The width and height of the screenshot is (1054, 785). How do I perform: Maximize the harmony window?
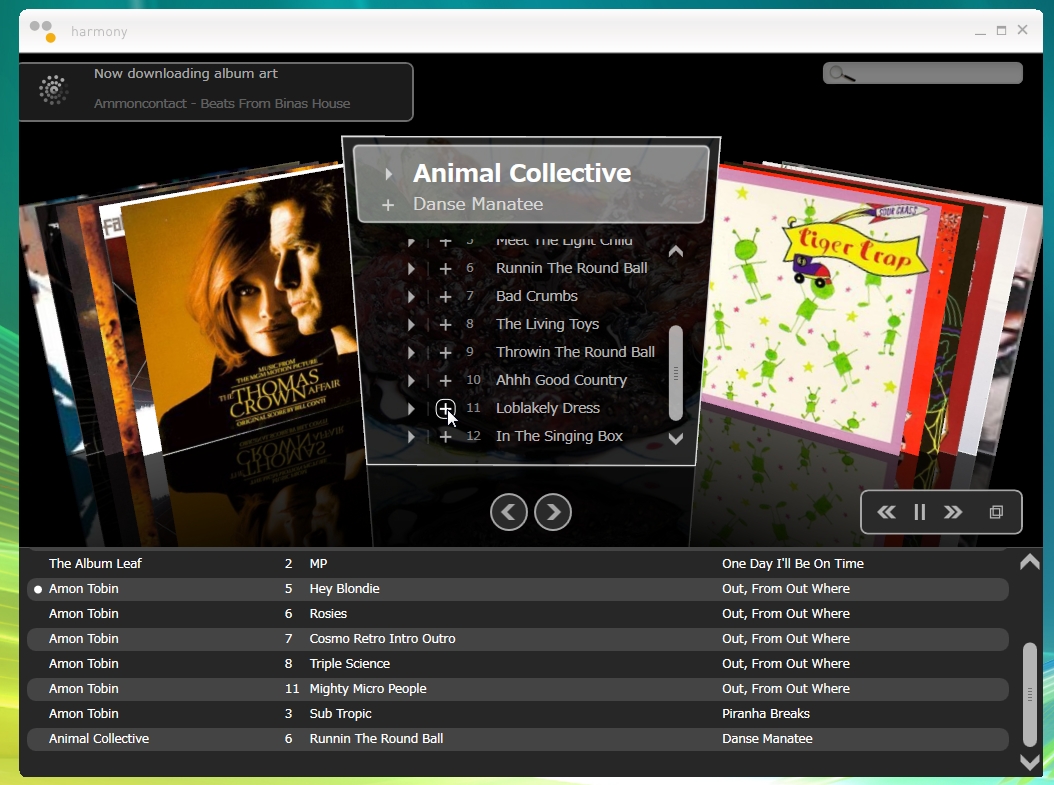coord(1002,30)
